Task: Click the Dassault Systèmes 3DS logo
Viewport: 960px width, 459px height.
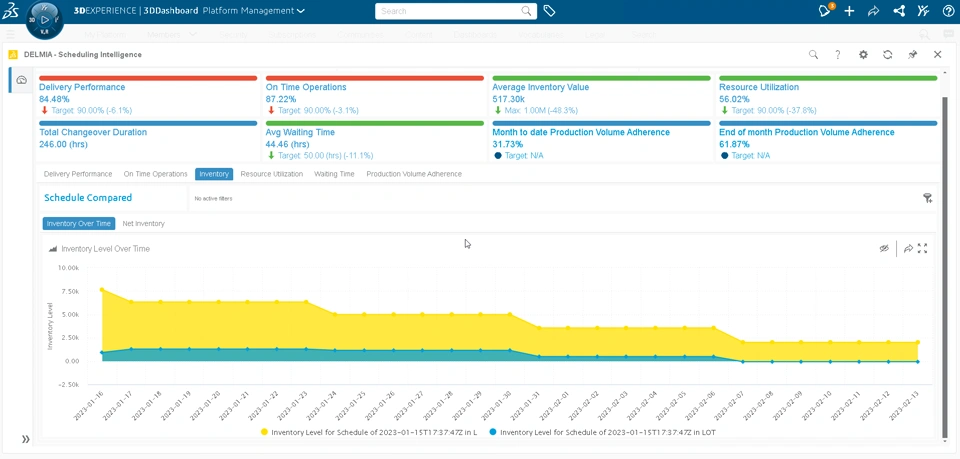Action: [x=12, y=11]
